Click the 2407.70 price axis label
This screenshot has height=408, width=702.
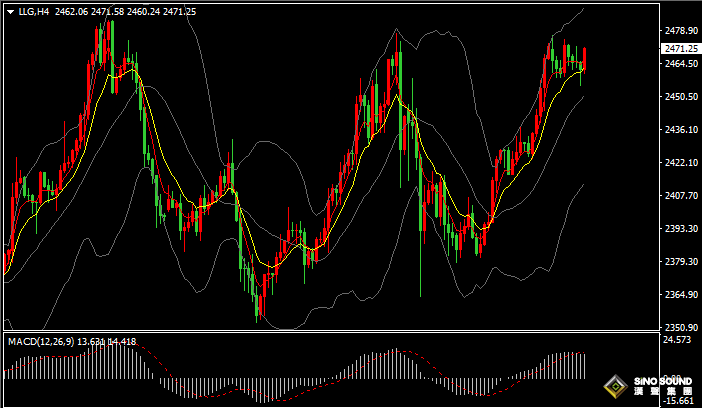pyautogui.click(x=680, y=196)
